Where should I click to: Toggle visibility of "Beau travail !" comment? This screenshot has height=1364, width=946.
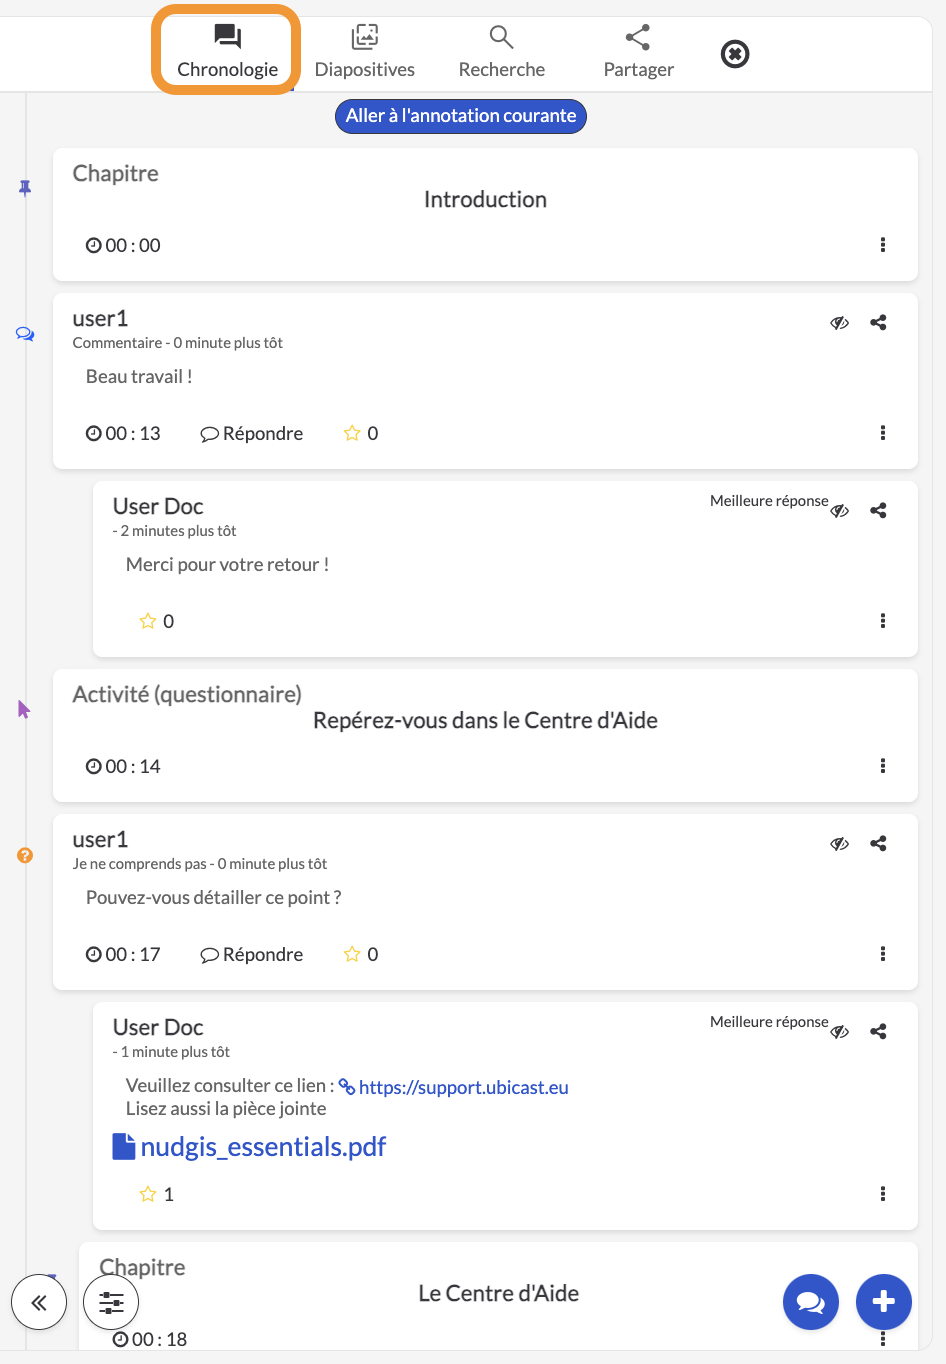[840, 323]
